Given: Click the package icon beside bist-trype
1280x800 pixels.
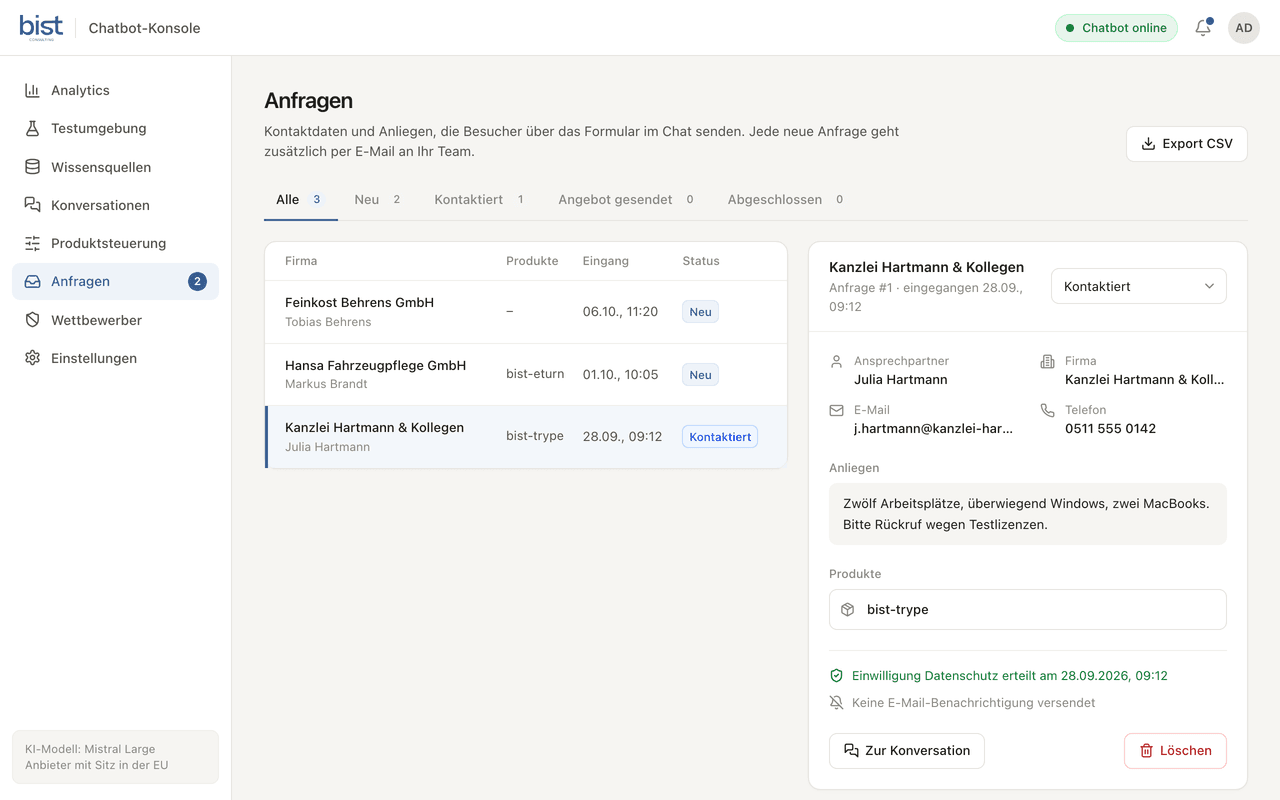Looking at the screenshot, I should click(x=848, y=609).
